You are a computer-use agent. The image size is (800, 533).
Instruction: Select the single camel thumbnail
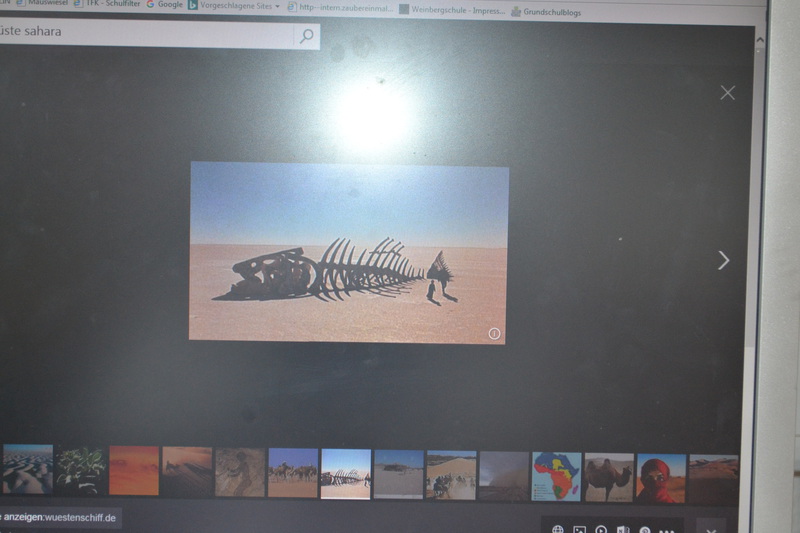click(x=609, y=477)
